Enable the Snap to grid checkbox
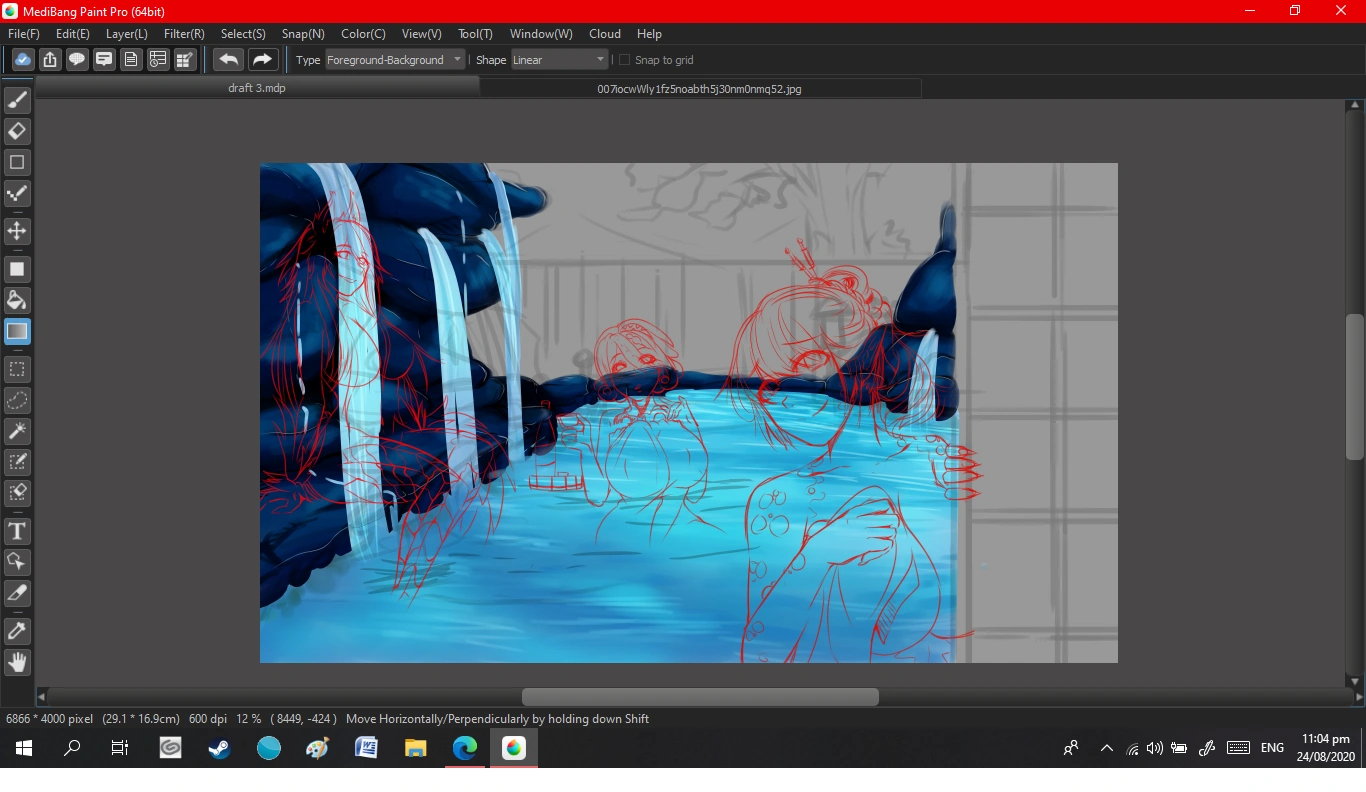This screenshot has width=1366, height=792. (x=625, y=60)
